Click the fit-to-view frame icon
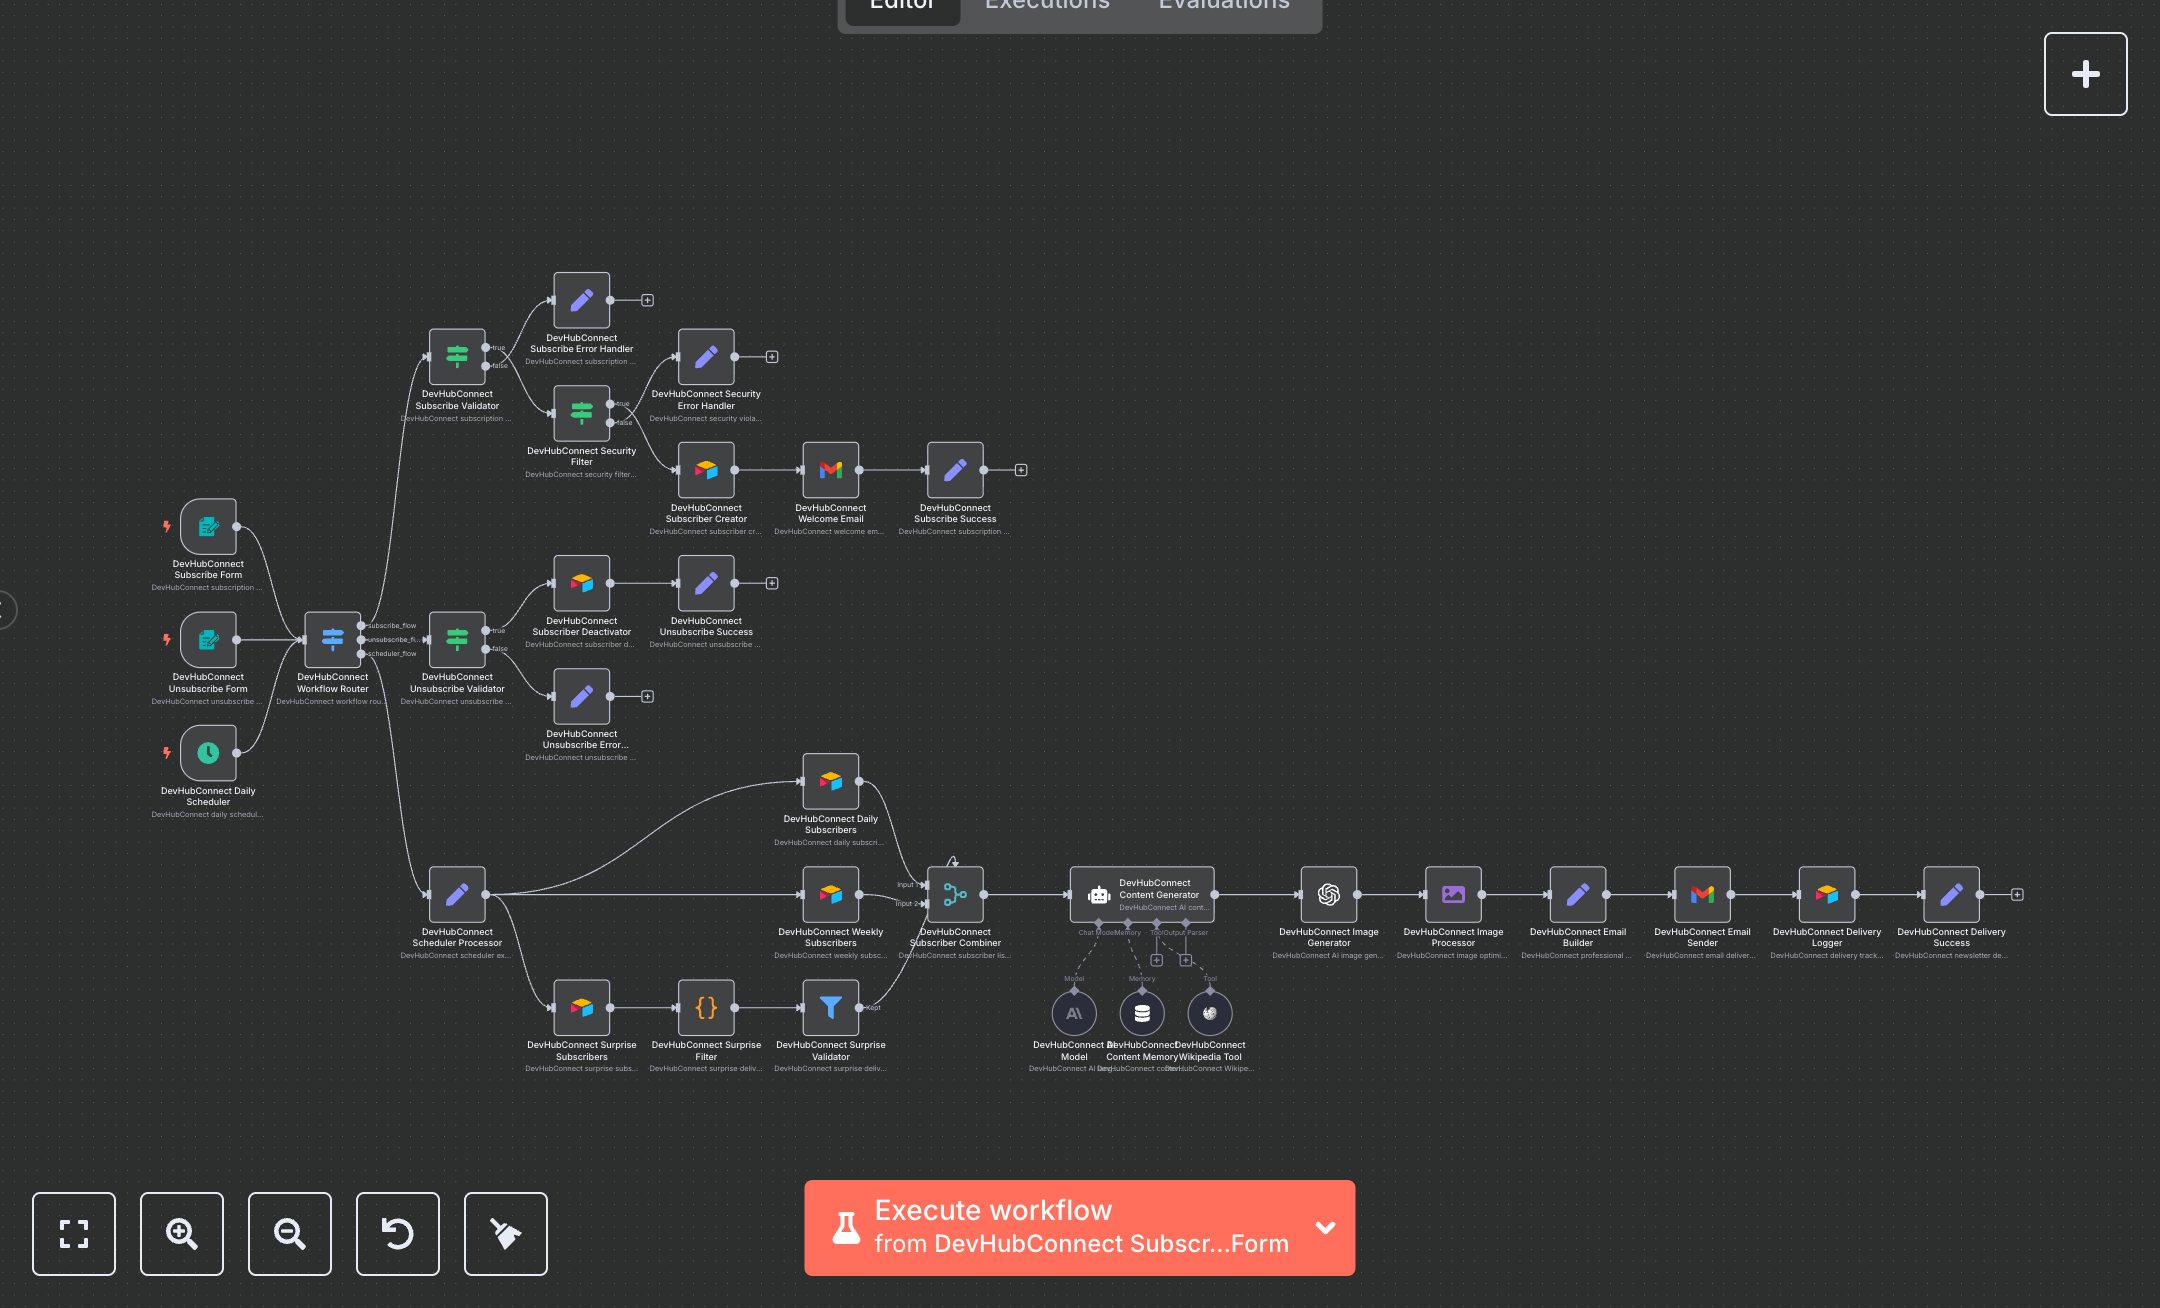This screenshot has width=2160, height=1308. coord(74,1233)
